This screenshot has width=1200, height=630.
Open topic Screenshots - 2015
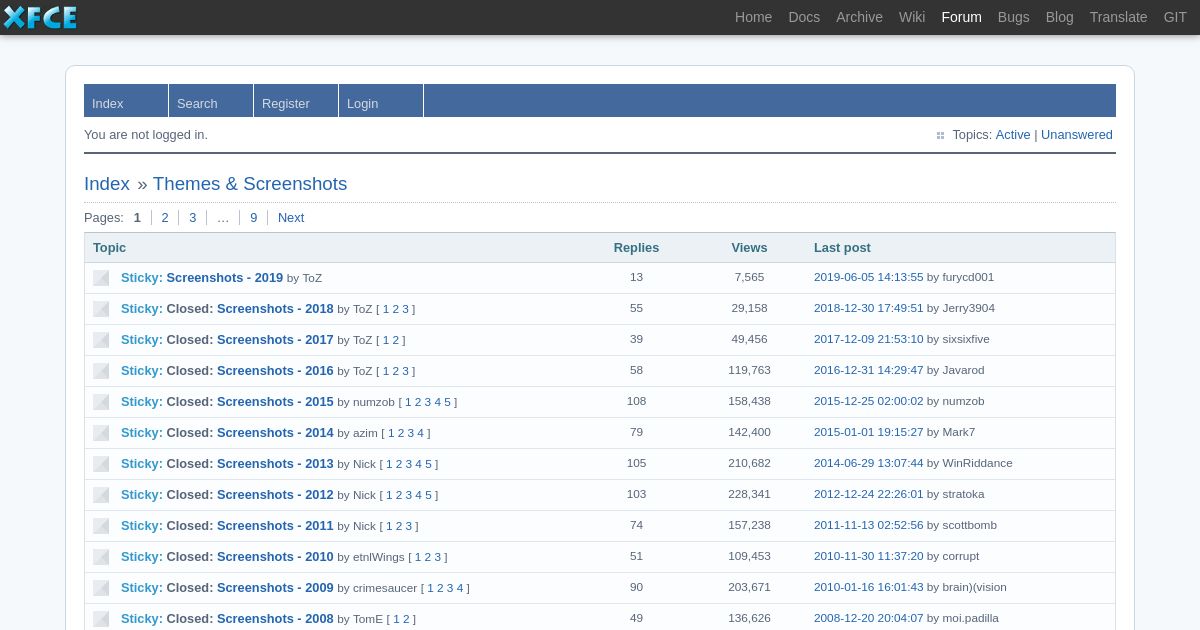point(275,402)
